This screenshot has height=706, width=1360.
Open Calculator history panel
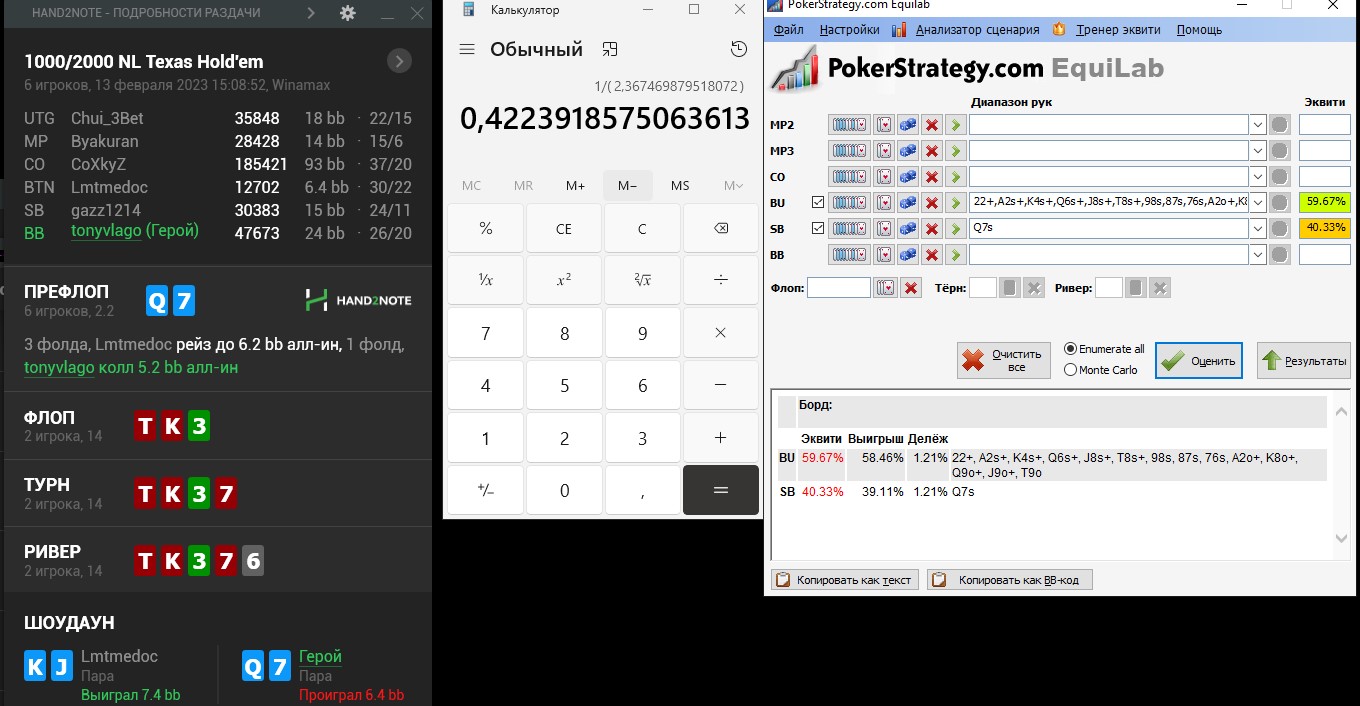738,49
